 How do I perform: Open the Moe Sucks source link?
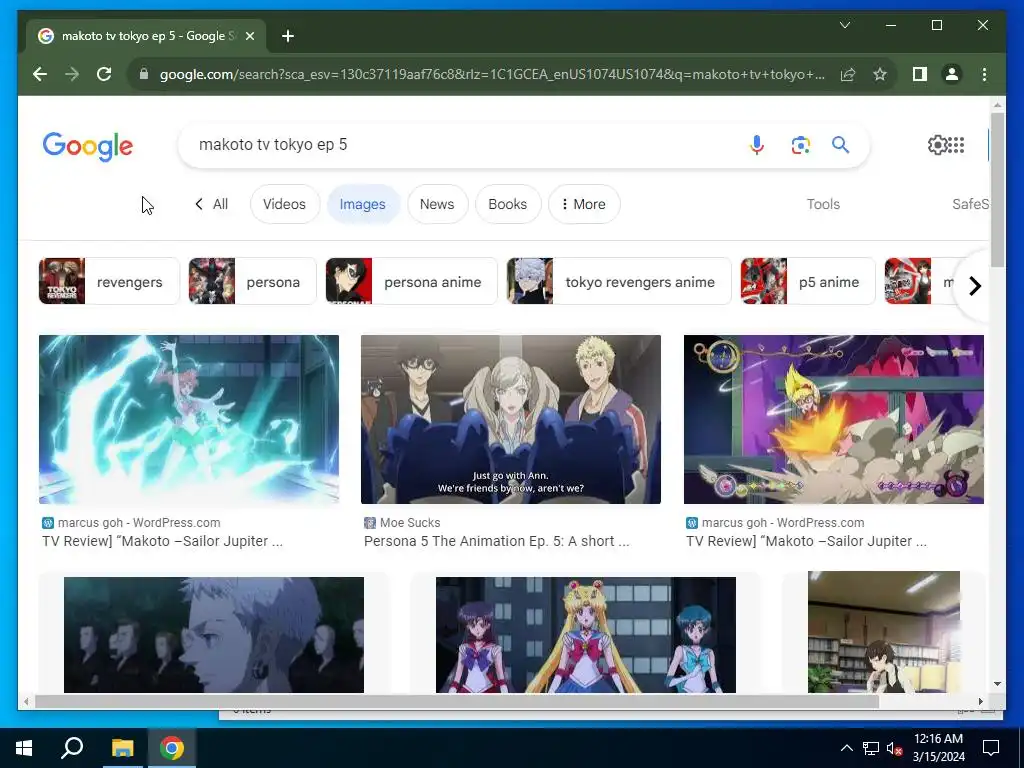[402, 522]
